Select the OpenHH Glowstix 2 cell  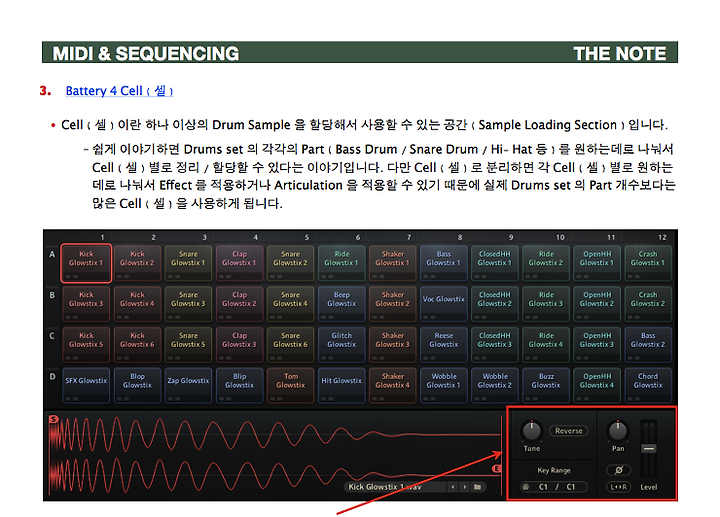pyautogui.click(x=597, y=304)
